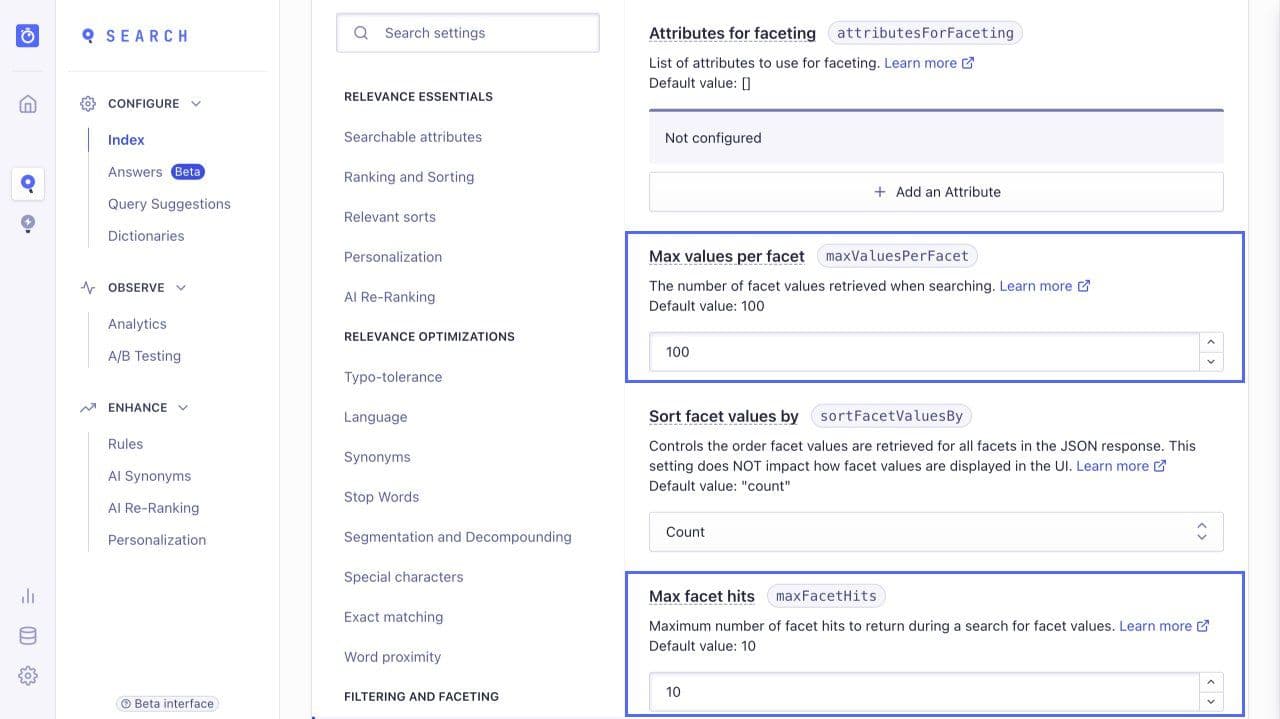Click external link icon after sortFacetValuesBy Learn more

pyautogui.click(x=1160, y=466)
